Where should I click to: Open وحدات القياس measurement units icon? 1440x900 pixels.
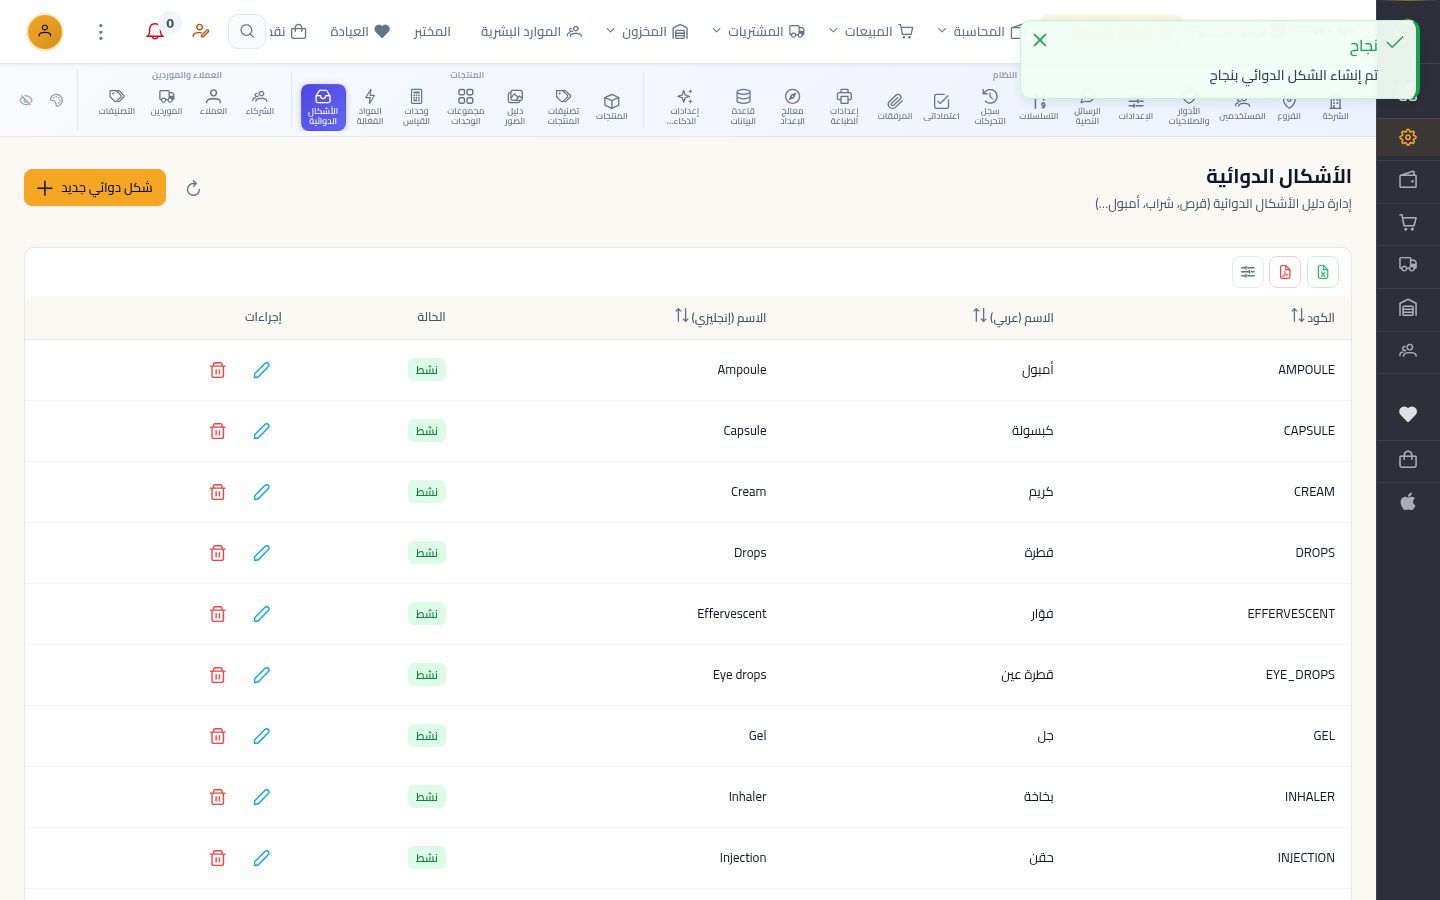(416, 107)
